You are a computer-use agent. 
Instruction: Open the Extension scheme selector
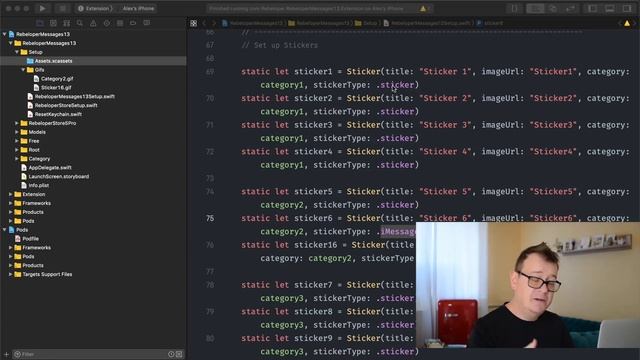[x=94, y=8]
